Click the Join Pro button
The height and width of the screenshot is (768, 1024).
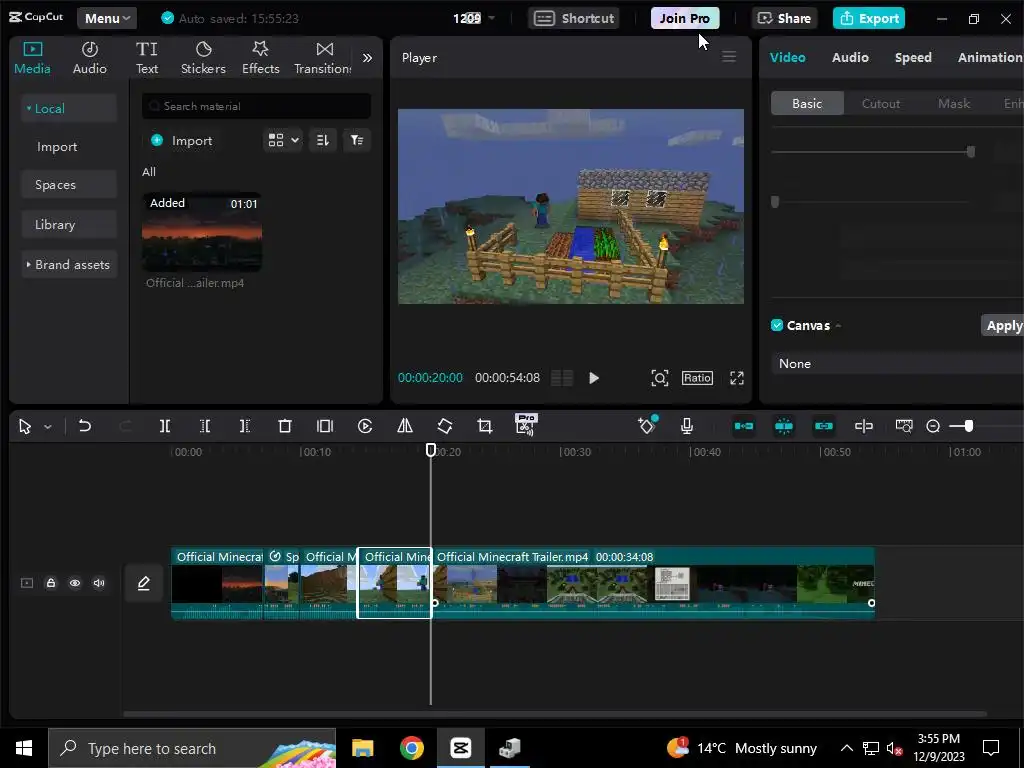click(x=685, y=18)
